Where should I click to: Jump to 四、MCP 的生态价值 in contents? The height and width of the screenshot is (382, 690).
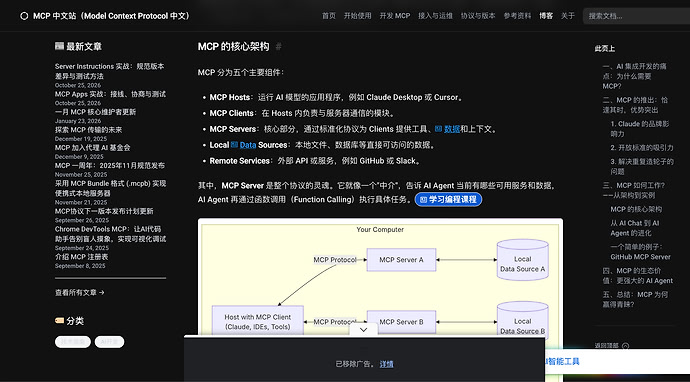pyautogui.click(x=638, y=275)
